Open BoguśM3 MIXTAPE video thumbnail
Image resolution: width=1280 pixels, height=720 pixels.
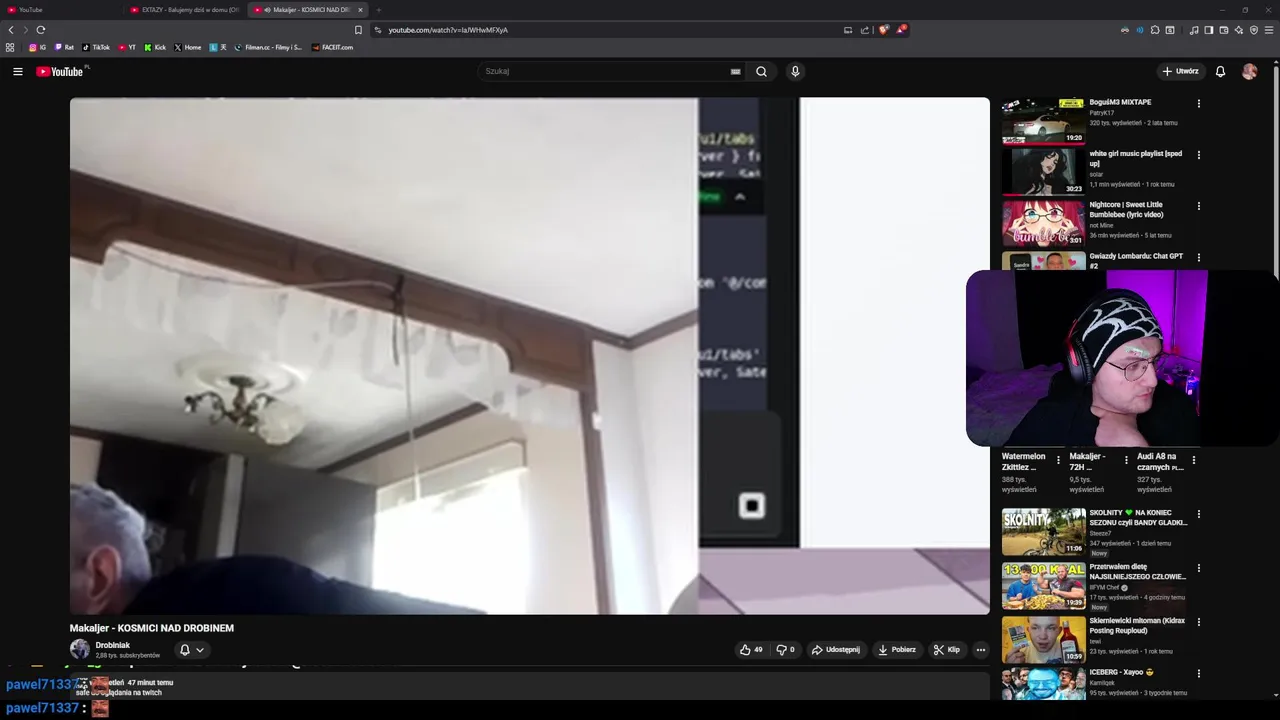click(1043, 120)
